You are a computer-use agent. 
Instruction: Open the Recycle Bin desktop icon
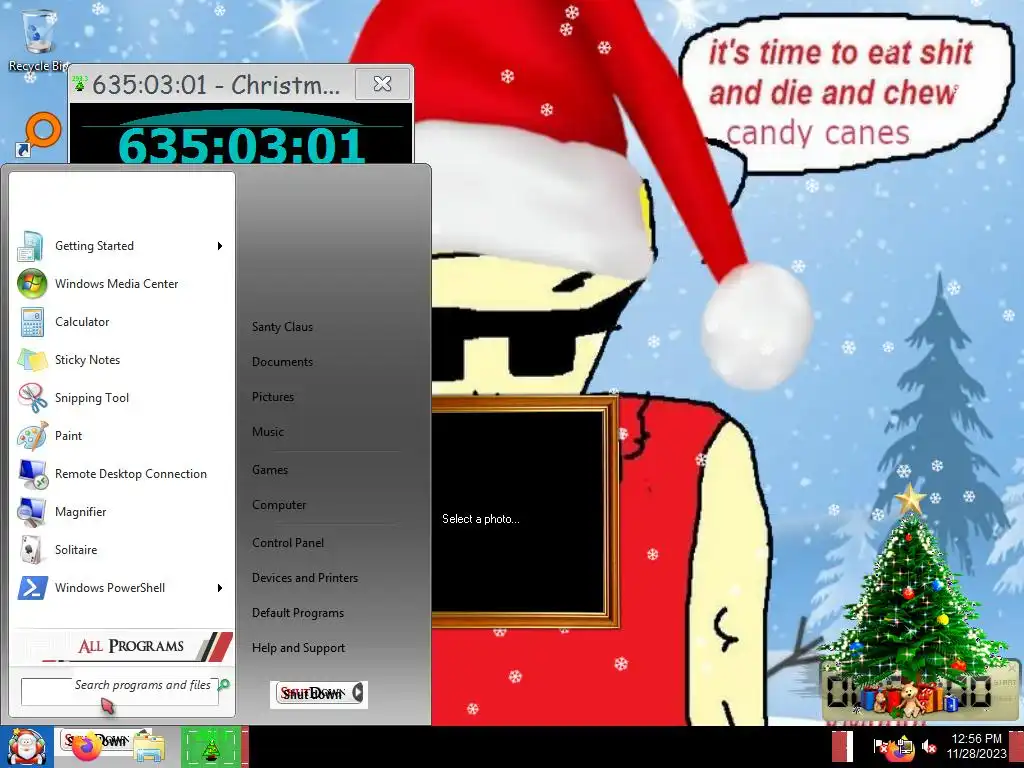pyautogui.click(x=38, y=39)
